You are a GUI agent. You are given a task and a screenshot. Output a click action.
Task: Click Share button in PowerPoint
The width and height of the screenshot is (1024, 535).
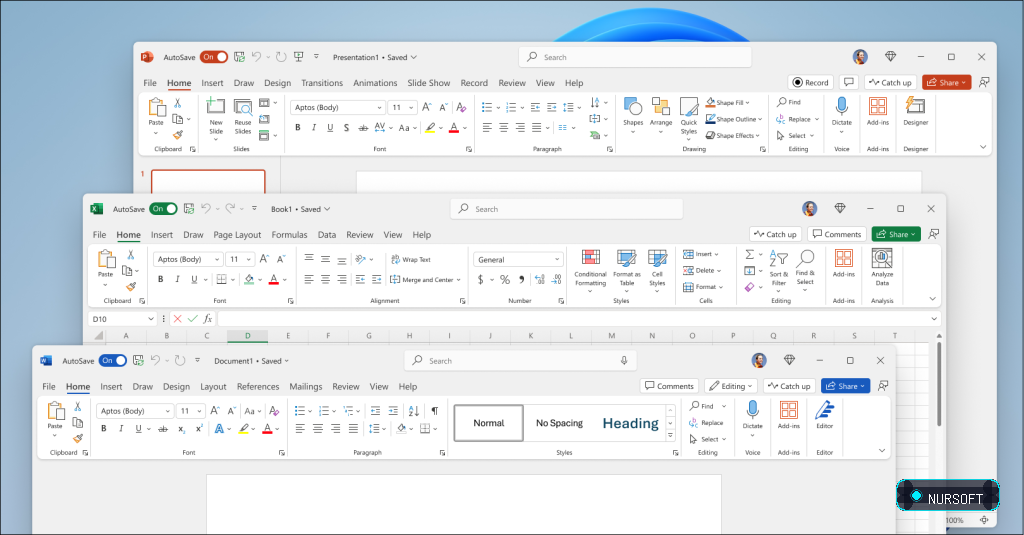946,82
